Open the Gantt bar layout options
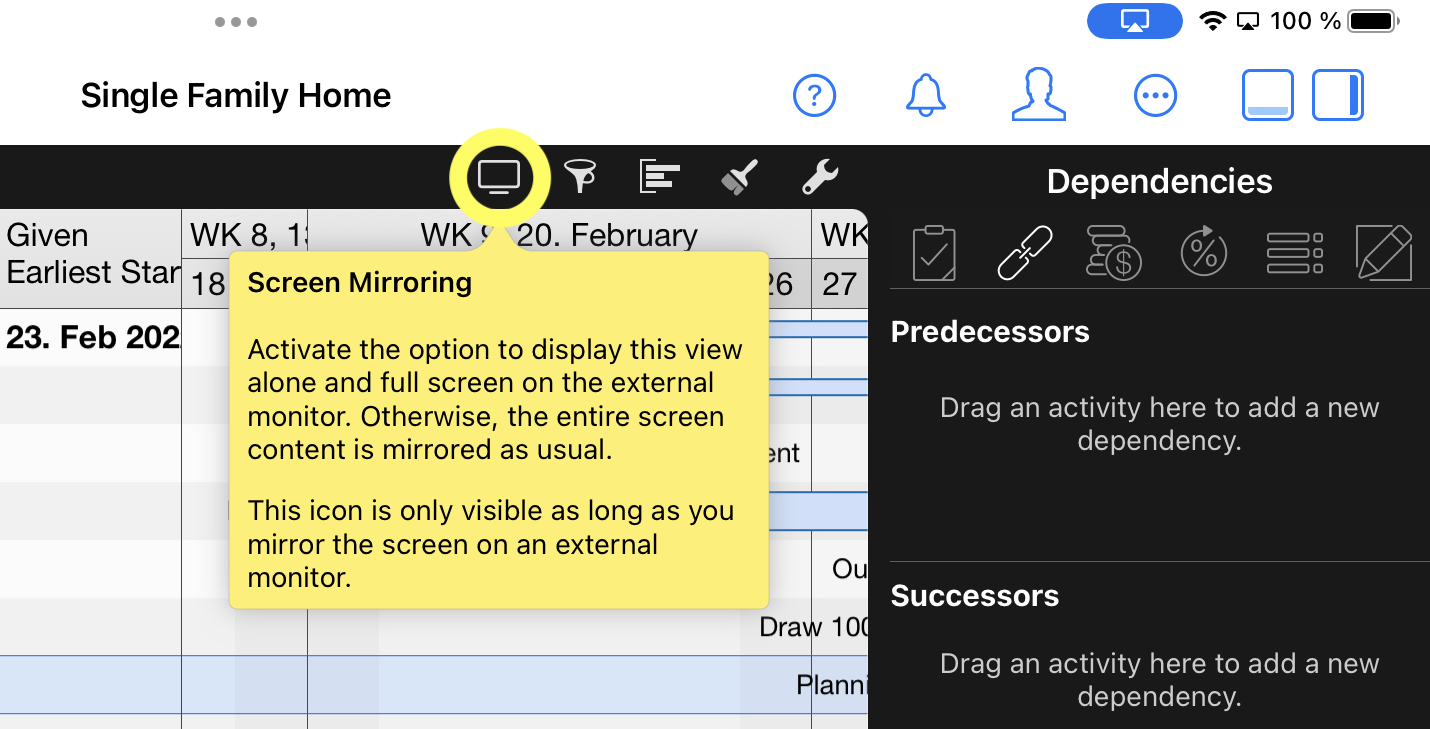 point(659,177)
